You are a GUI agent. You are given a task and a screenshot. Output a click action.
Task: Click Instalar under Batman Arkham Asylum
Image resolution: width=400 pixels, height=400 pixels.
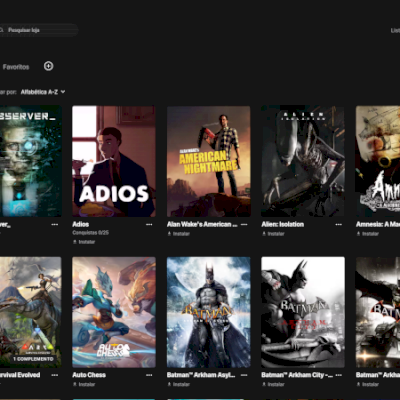pos(179,384)
